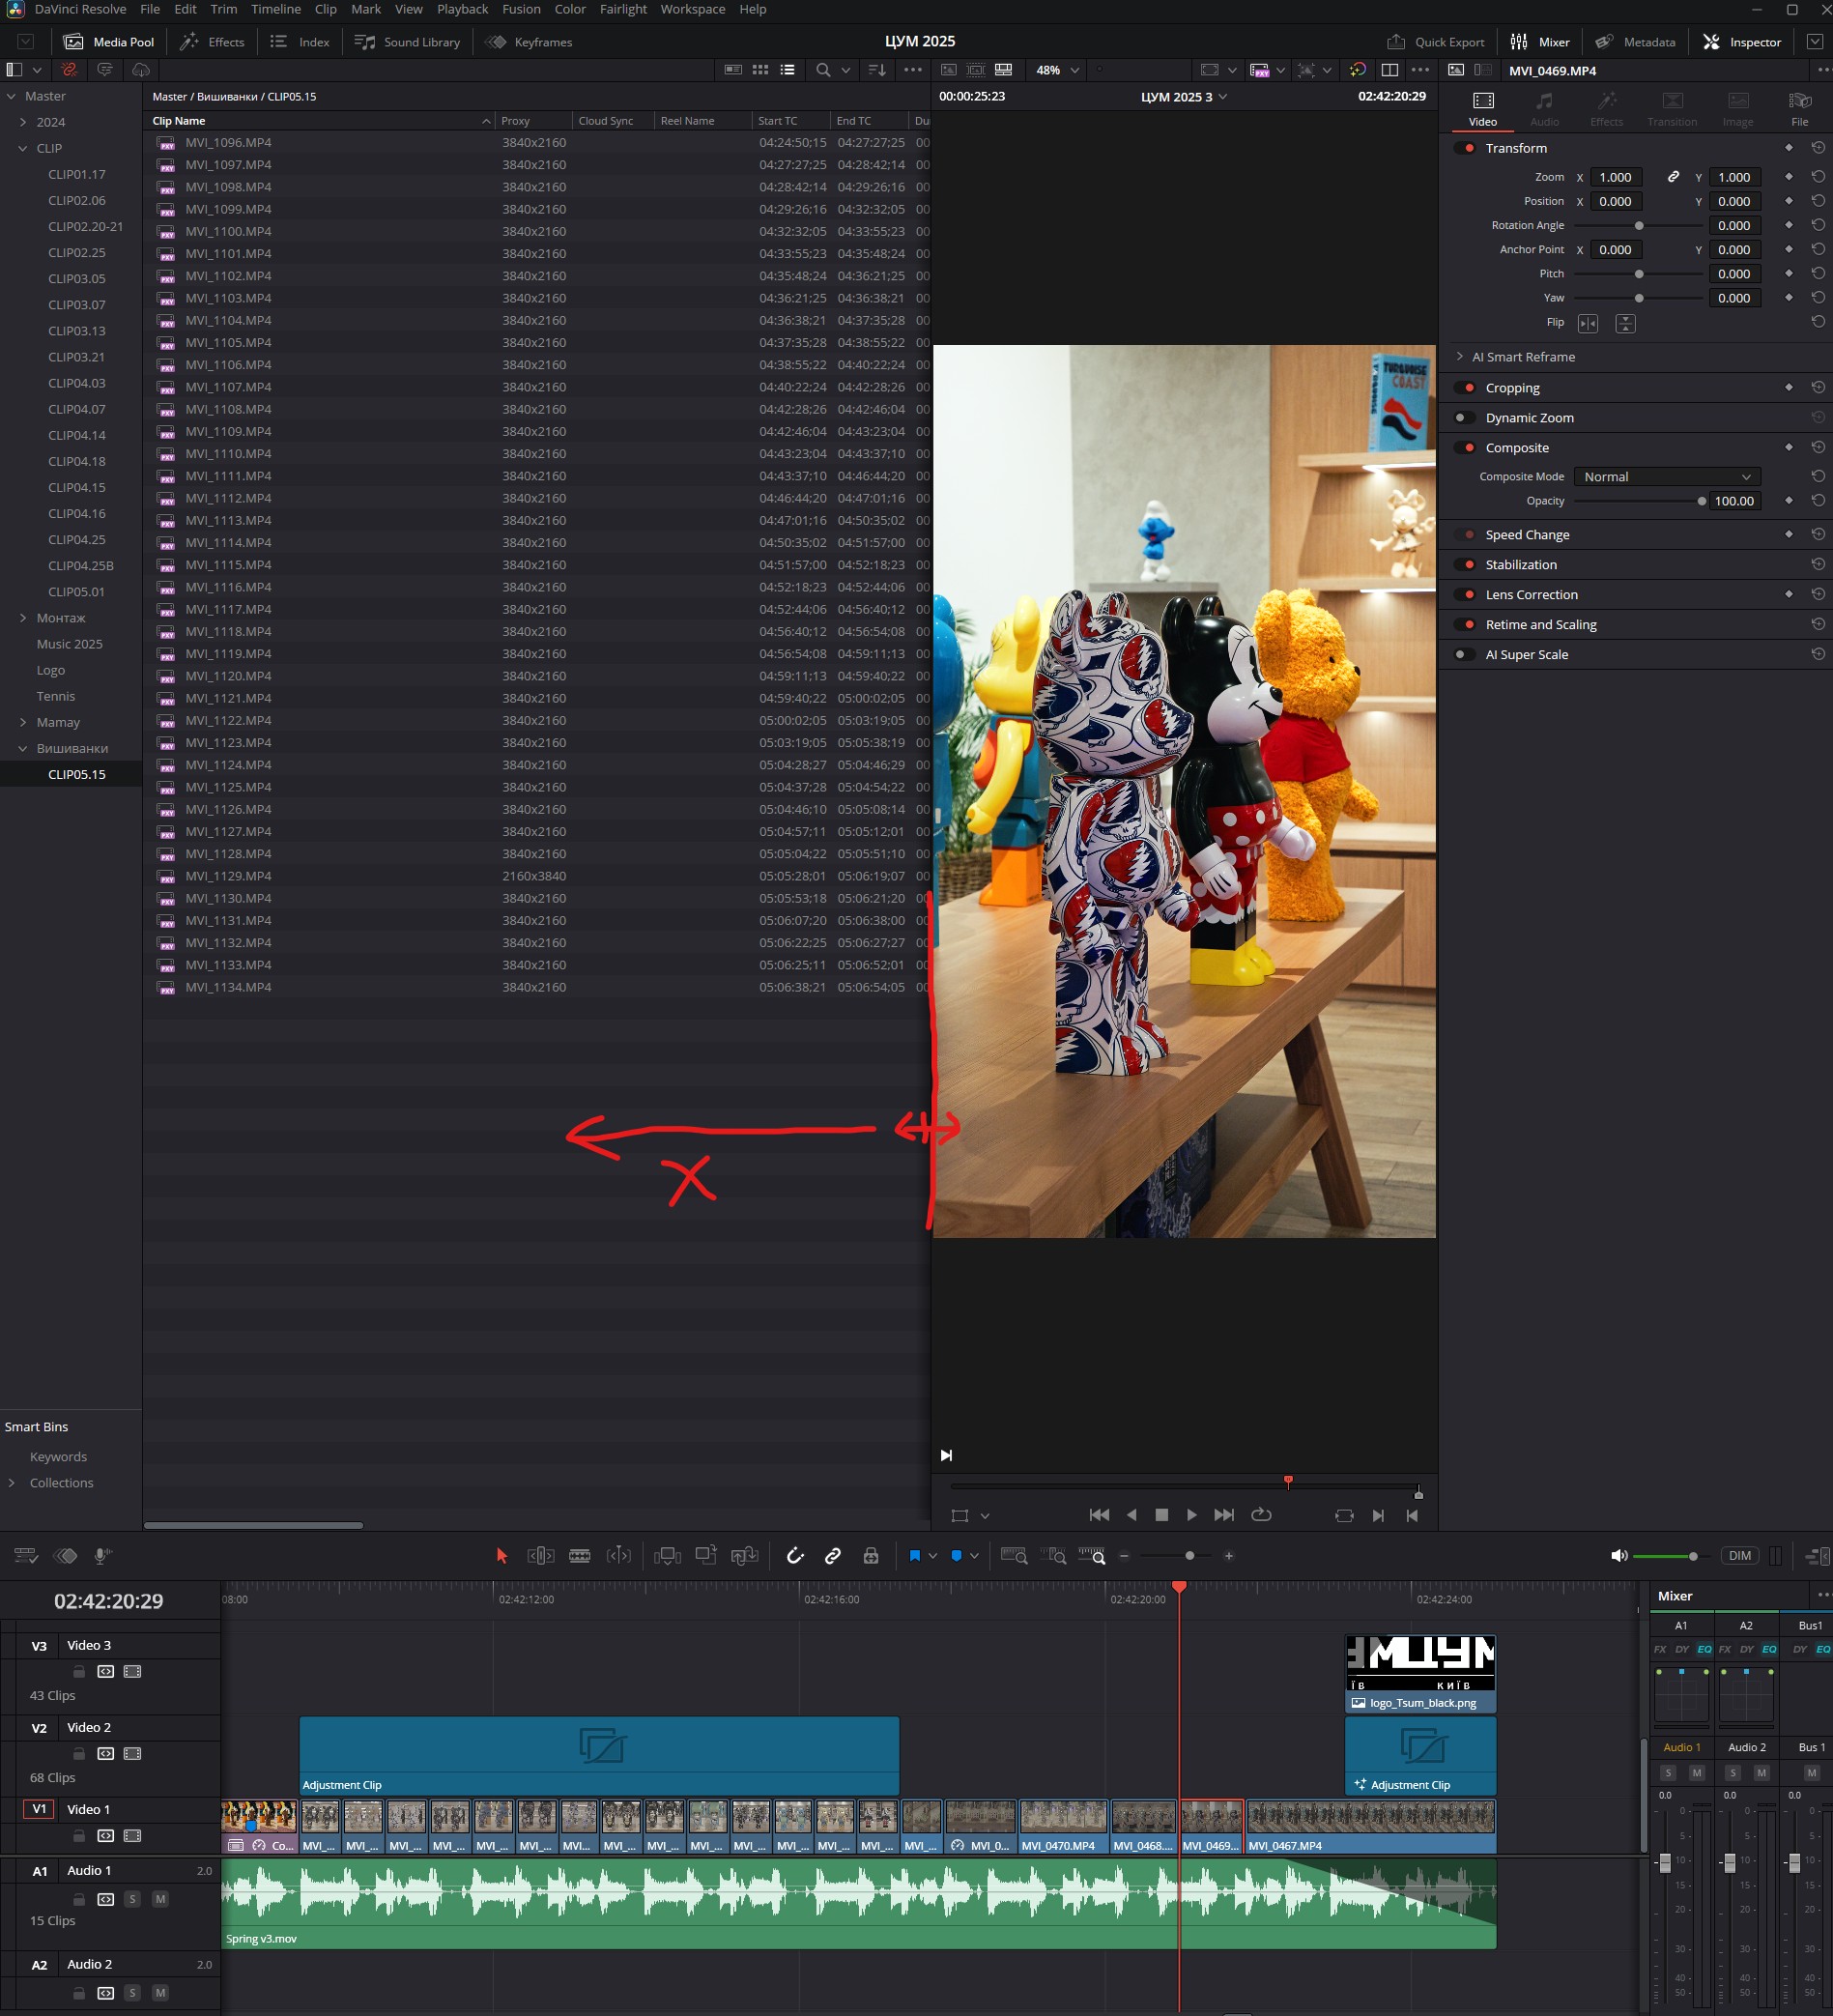Add a blue marker

pyautogui.click(x=956, y=1555)
